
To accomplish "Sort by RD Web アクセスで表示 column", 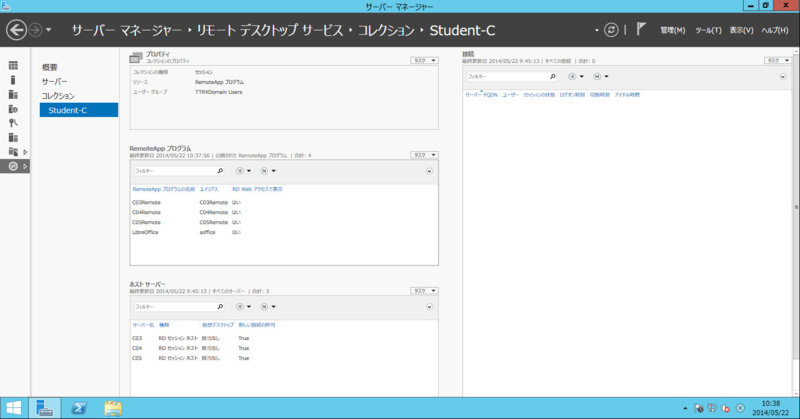I will pos(257,189).
